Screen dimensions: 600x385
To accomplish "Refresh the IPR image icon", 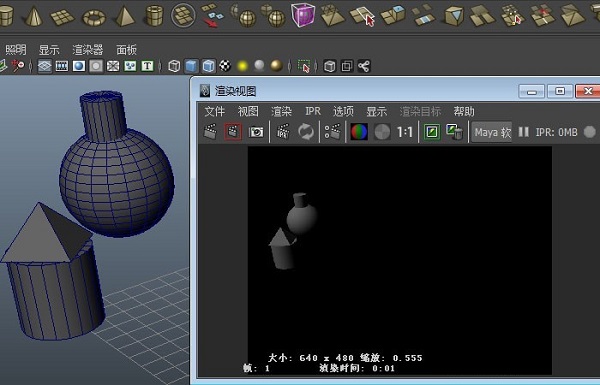I will [x=306, y=132].
